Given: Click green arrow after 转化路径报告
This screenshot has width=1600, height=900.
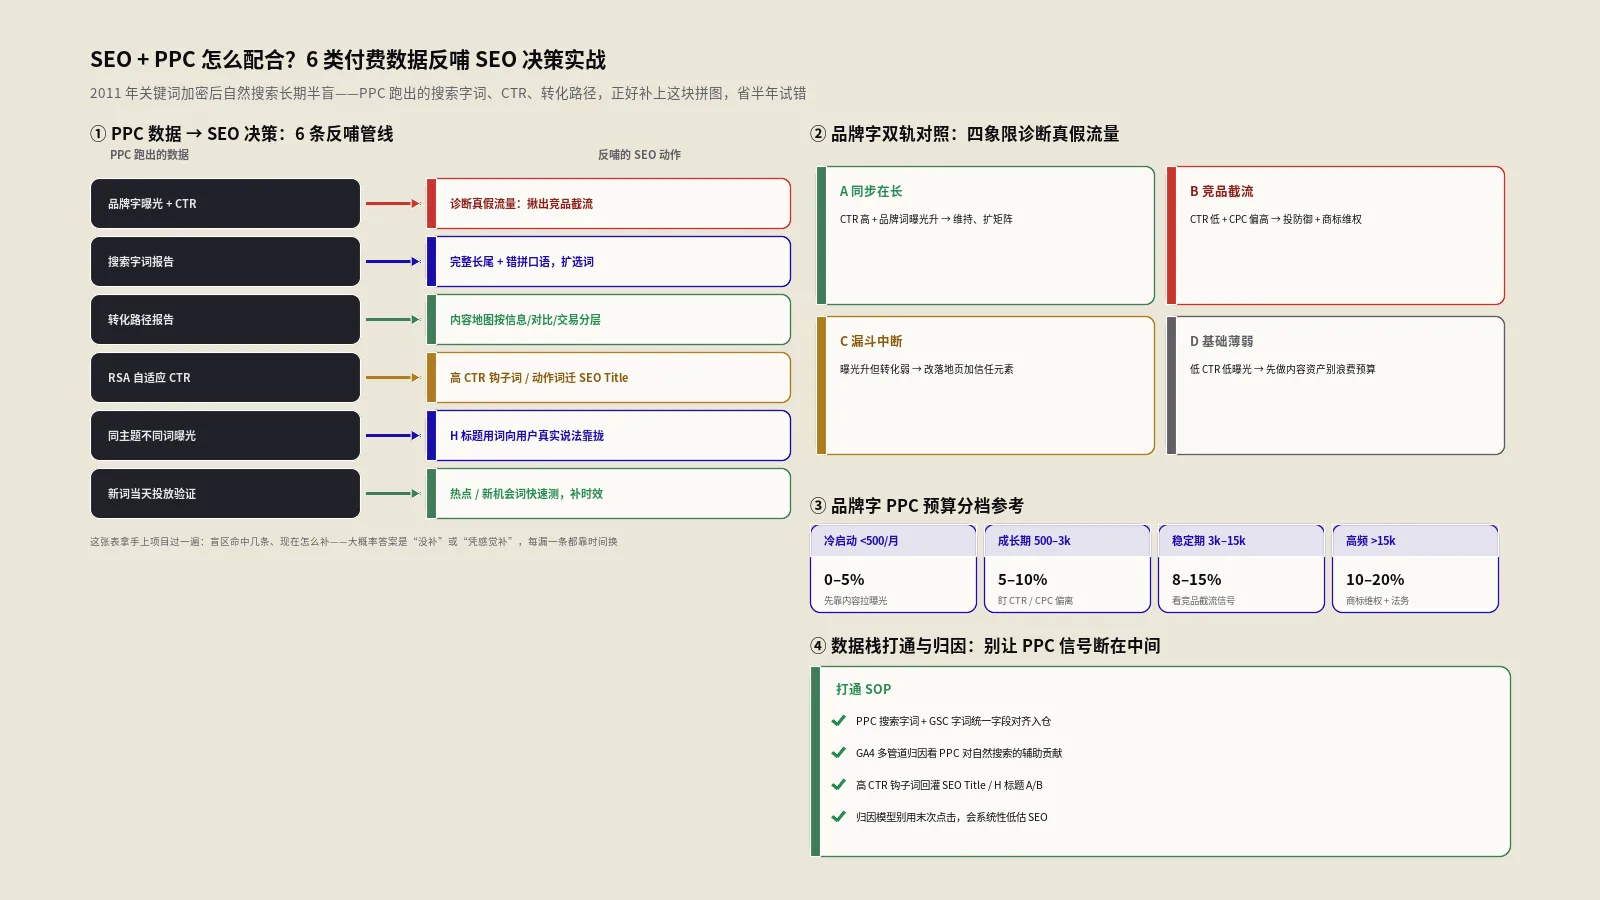Looking at the screenshot, I should coord(393,319).
